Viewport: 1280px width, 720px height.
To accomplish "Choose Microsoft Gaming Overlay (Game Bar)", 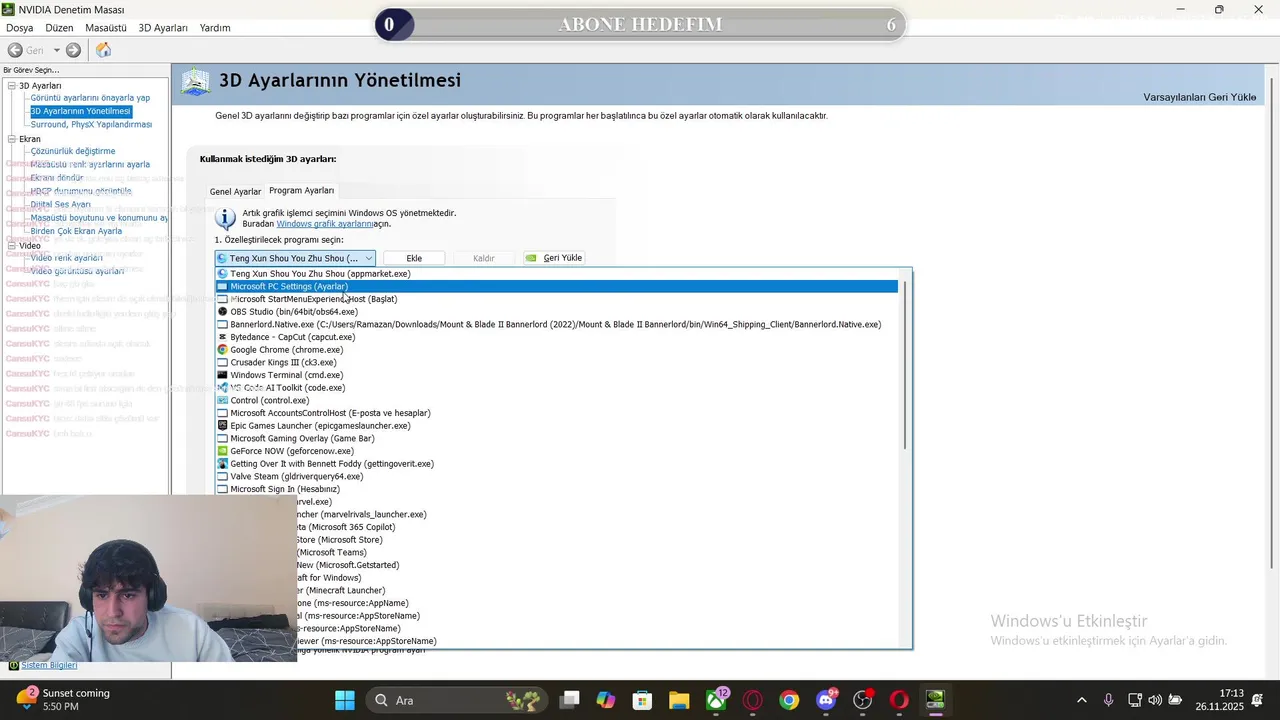I will (x=557, y=438).
